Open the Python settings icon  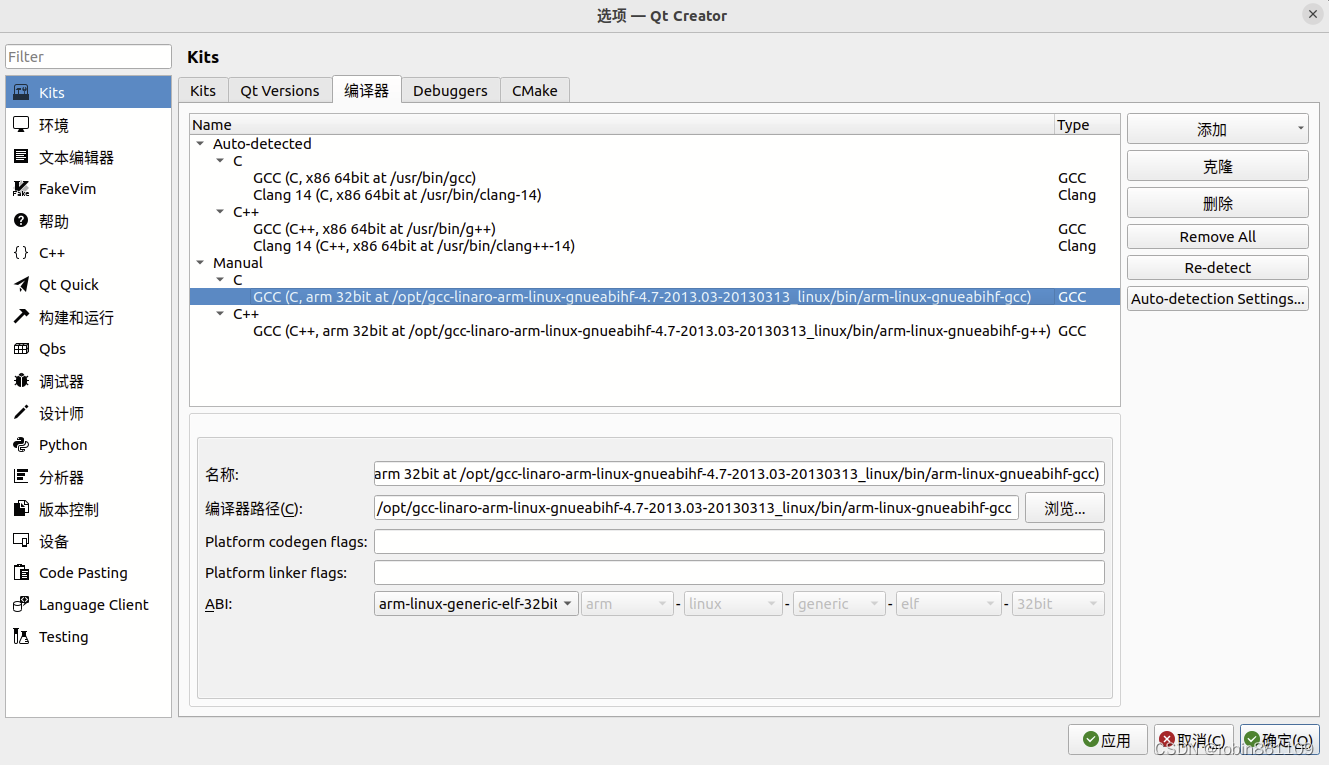tap(21, 444)
